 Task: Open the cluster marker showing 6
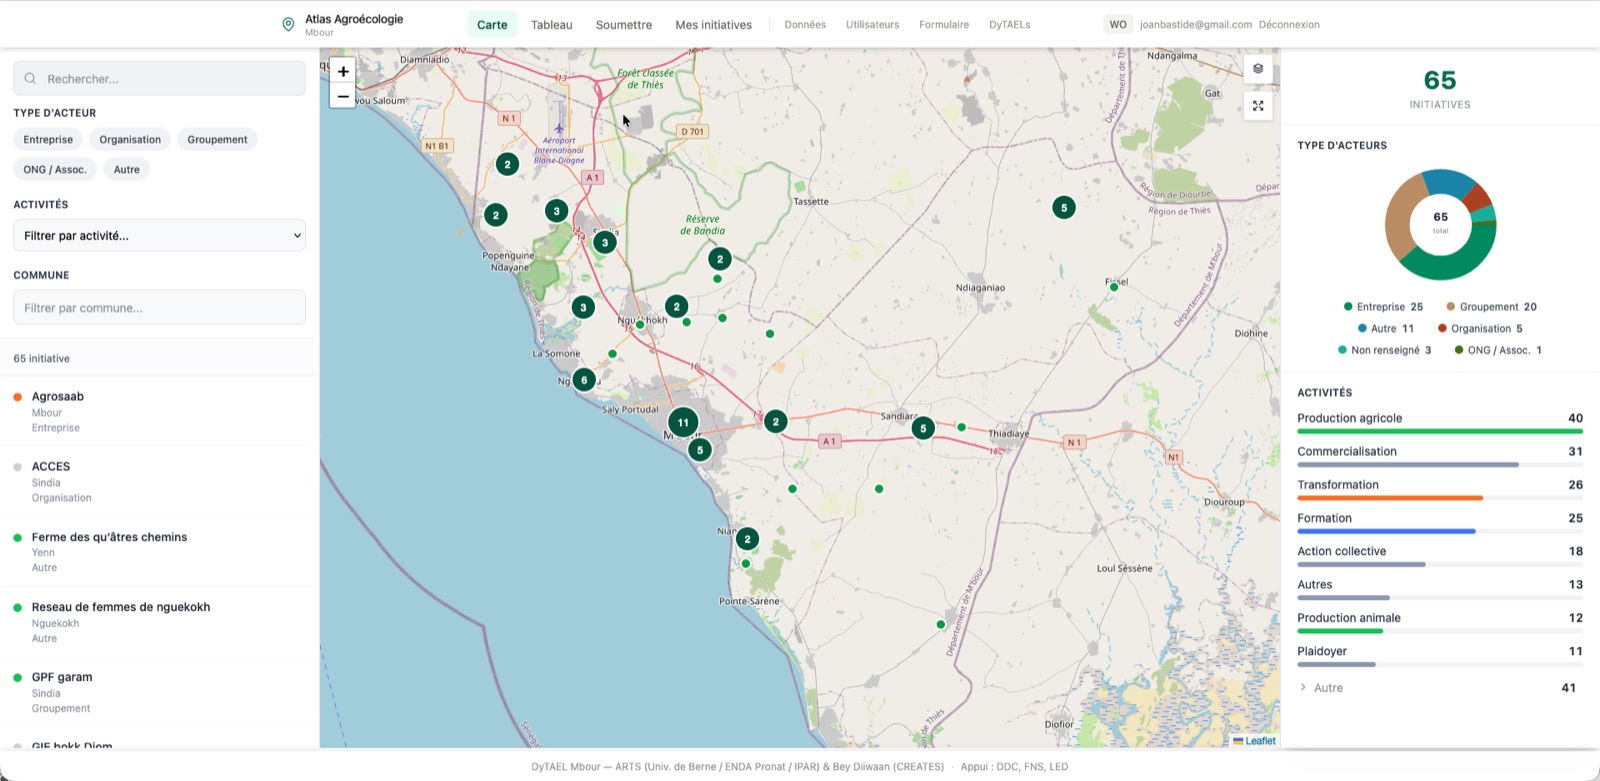[x=584, y=380]
